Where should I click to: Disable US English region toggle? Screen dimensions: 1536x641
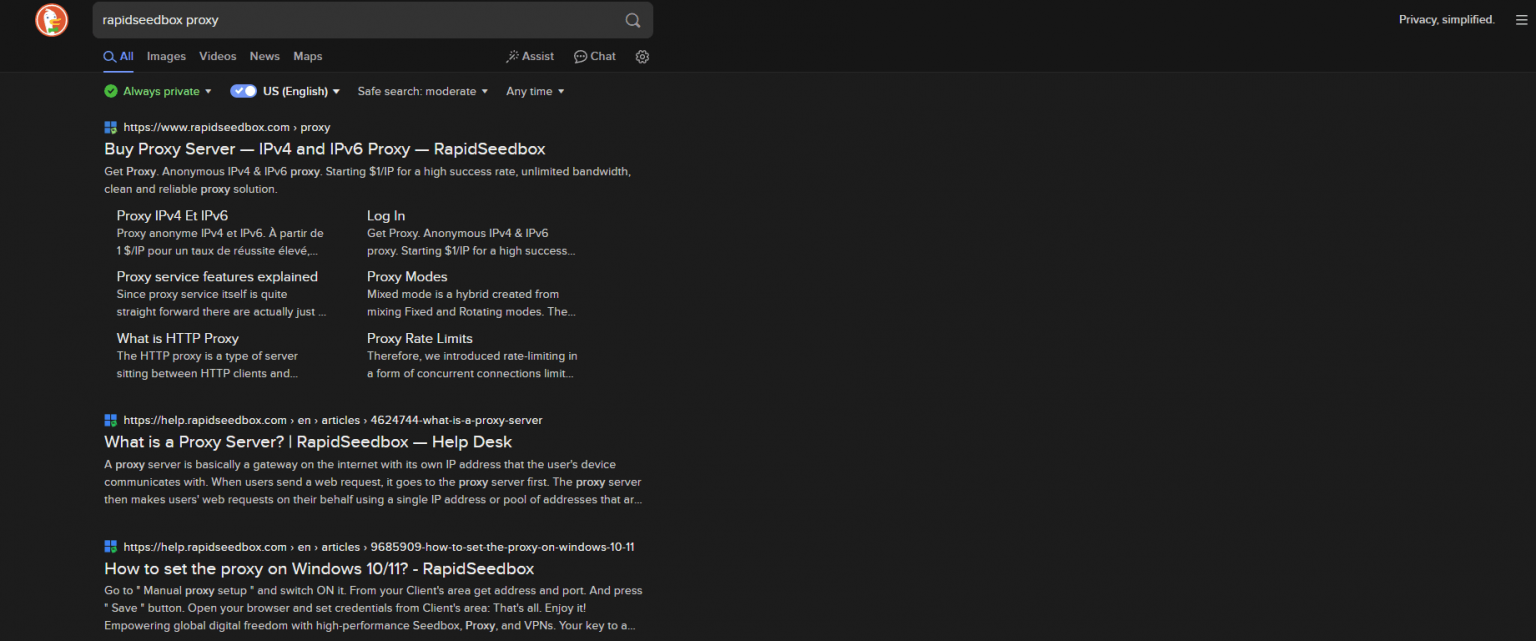point(243,90)
